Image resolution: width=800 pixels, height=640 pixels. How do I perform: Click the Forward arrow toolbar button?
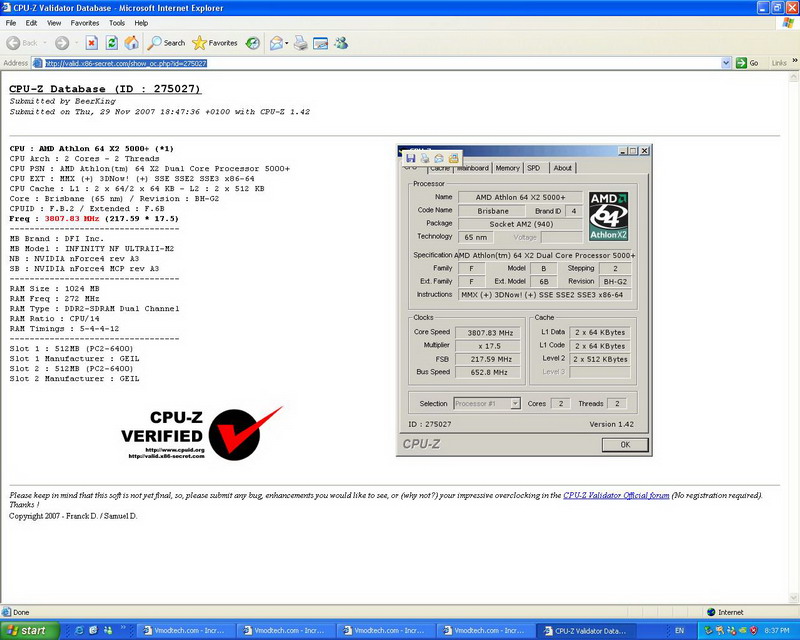click(x=62, y=43)
